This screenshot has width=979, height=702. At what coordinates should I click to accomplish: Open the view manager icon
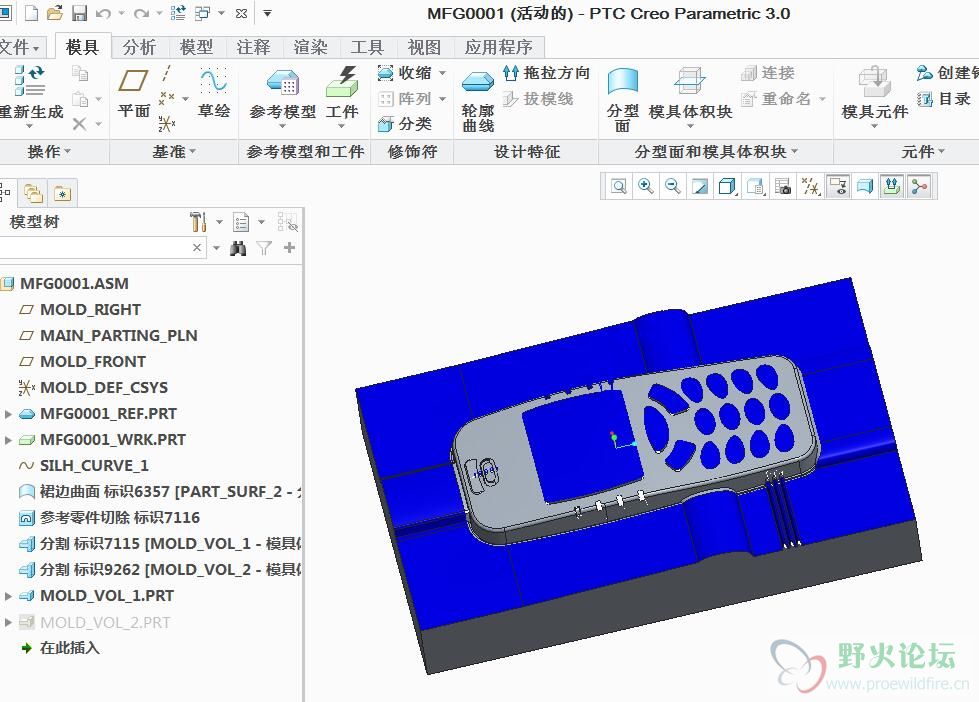click(783, 186)
